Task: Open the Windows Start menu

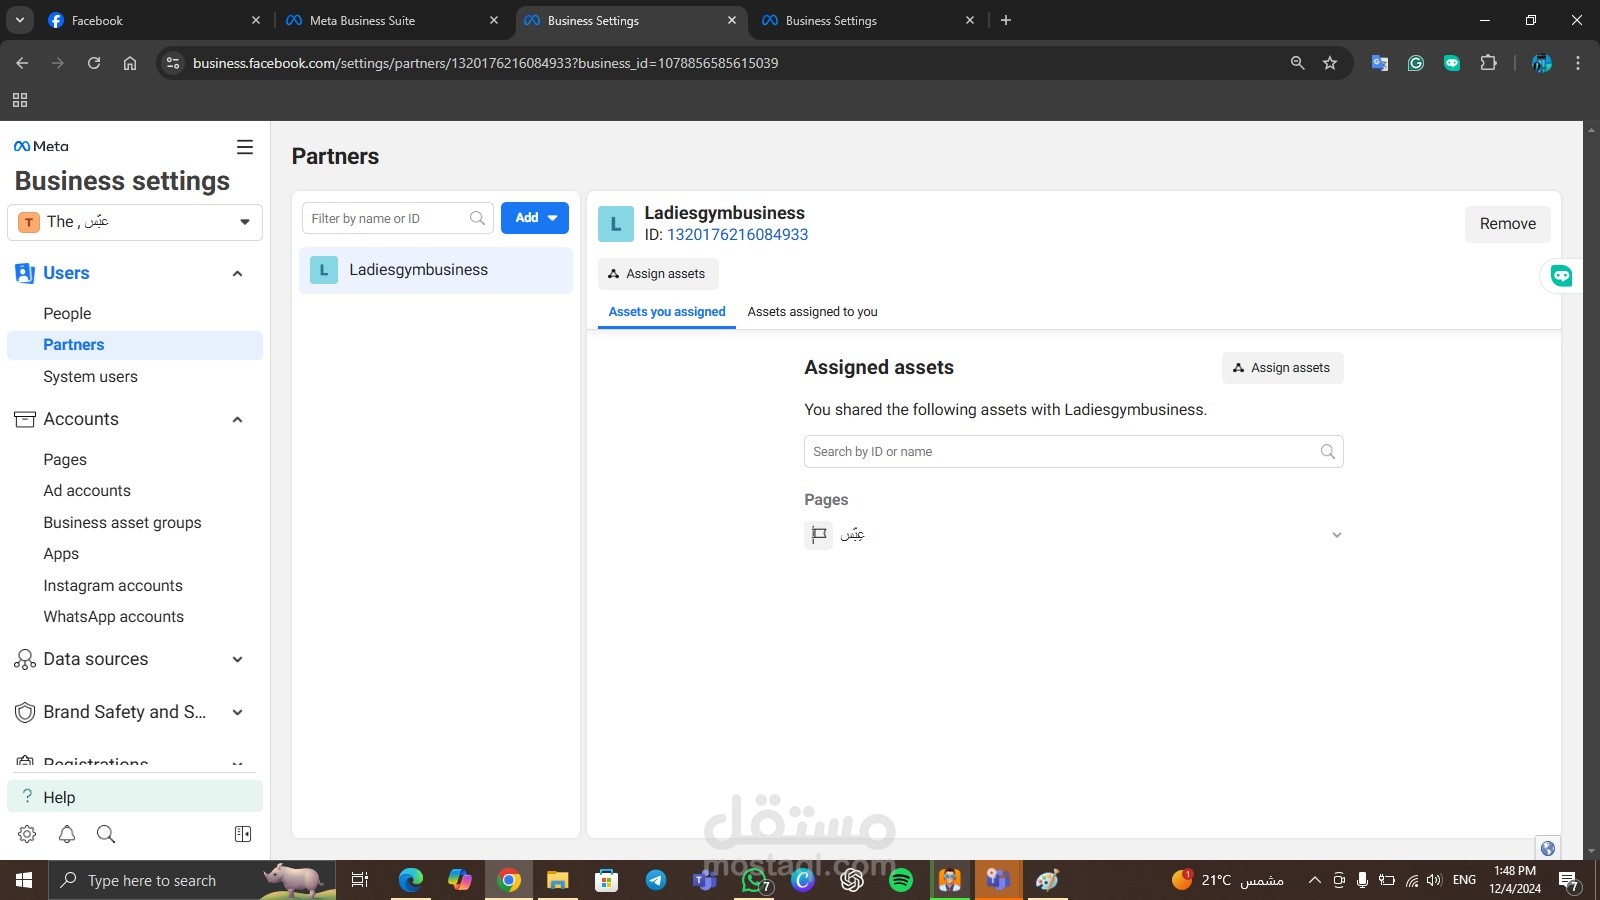Action: point(24,880)
